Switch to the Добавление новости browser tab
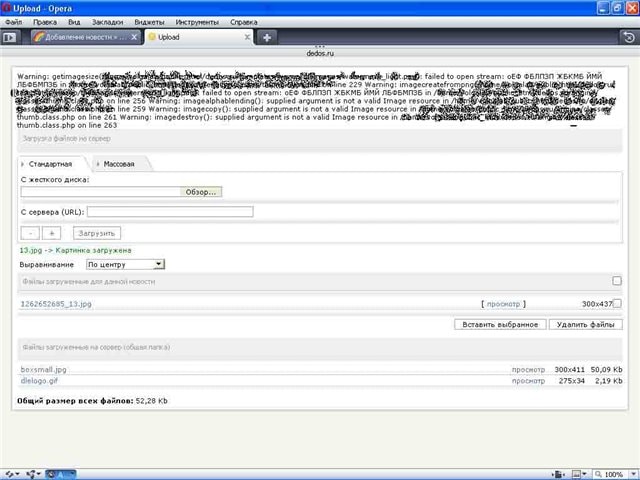Screen dimensions: 640x480 (86, 37)
